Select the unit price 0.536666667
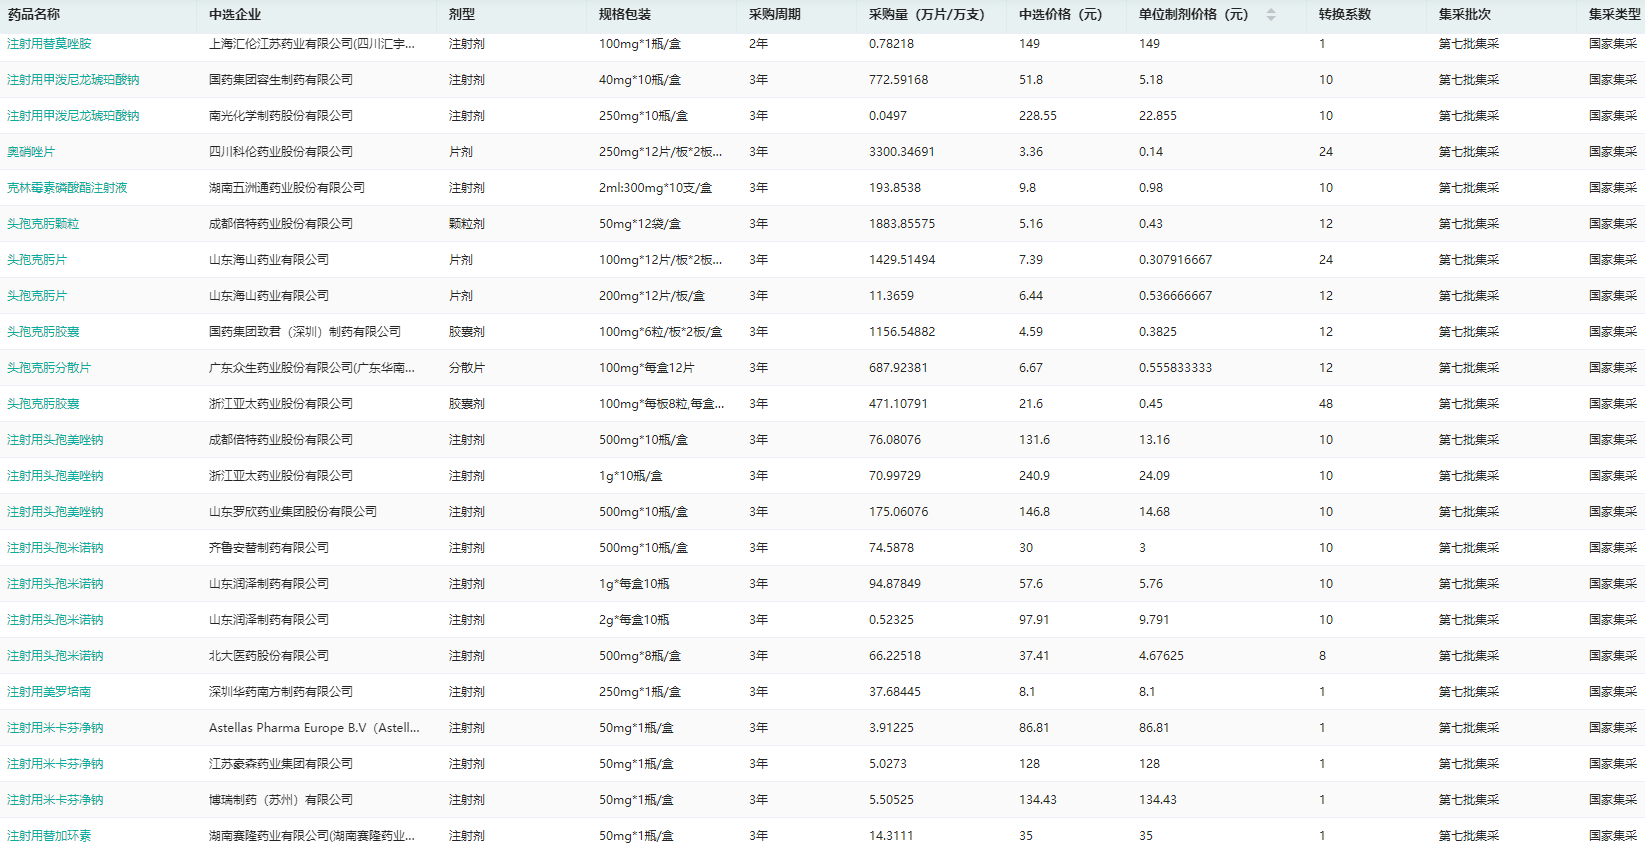 (1176, 296)
